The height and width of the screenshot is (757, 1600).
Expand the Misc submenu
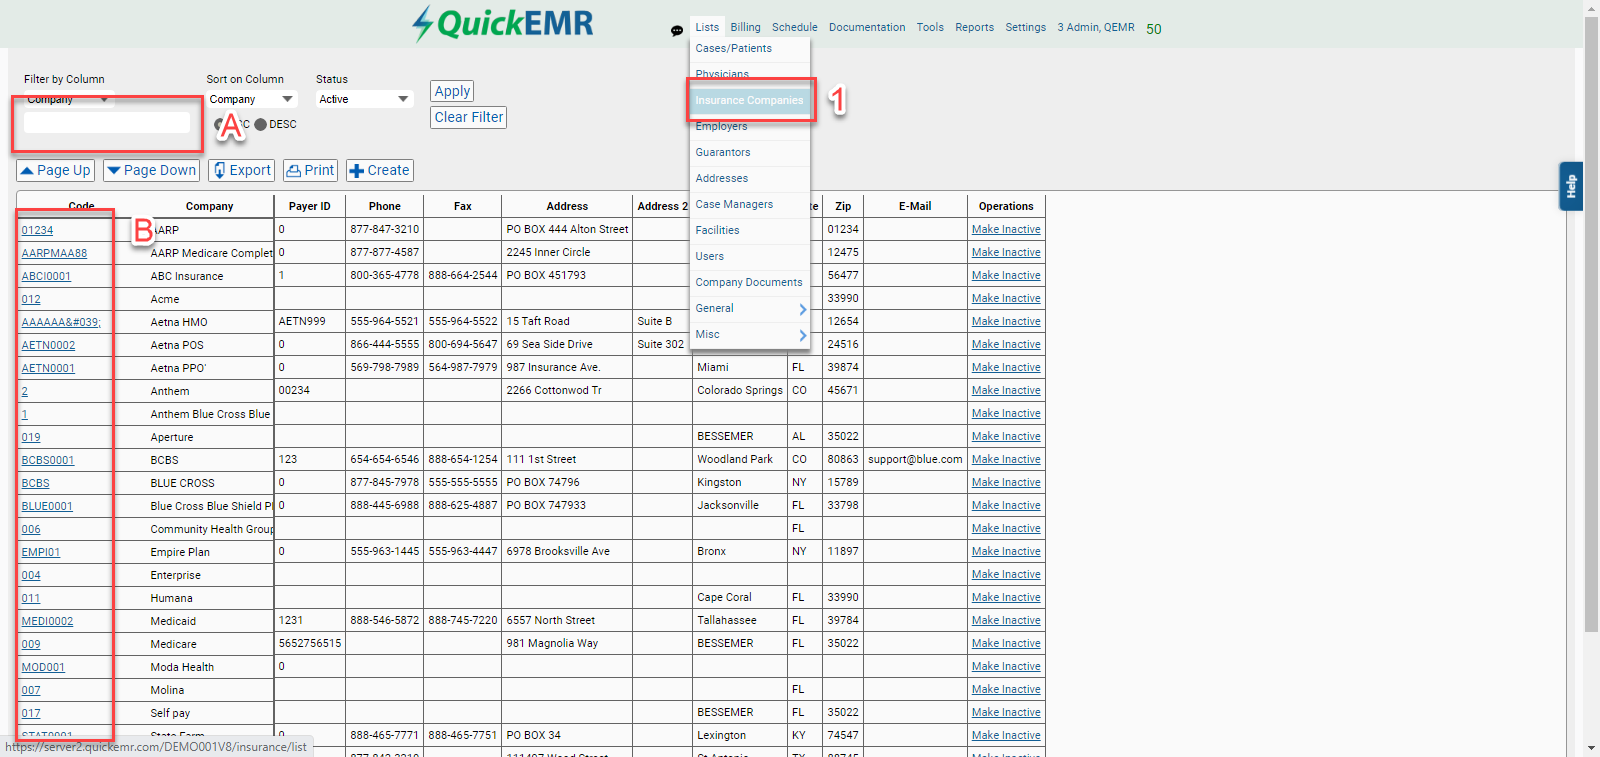pos(750,335)
